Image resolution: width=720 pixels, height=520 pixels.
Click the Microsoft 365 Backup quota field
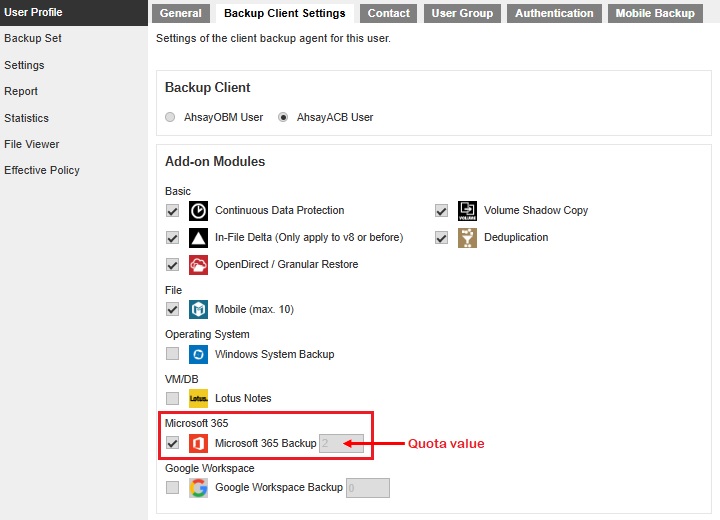point(341,443)
